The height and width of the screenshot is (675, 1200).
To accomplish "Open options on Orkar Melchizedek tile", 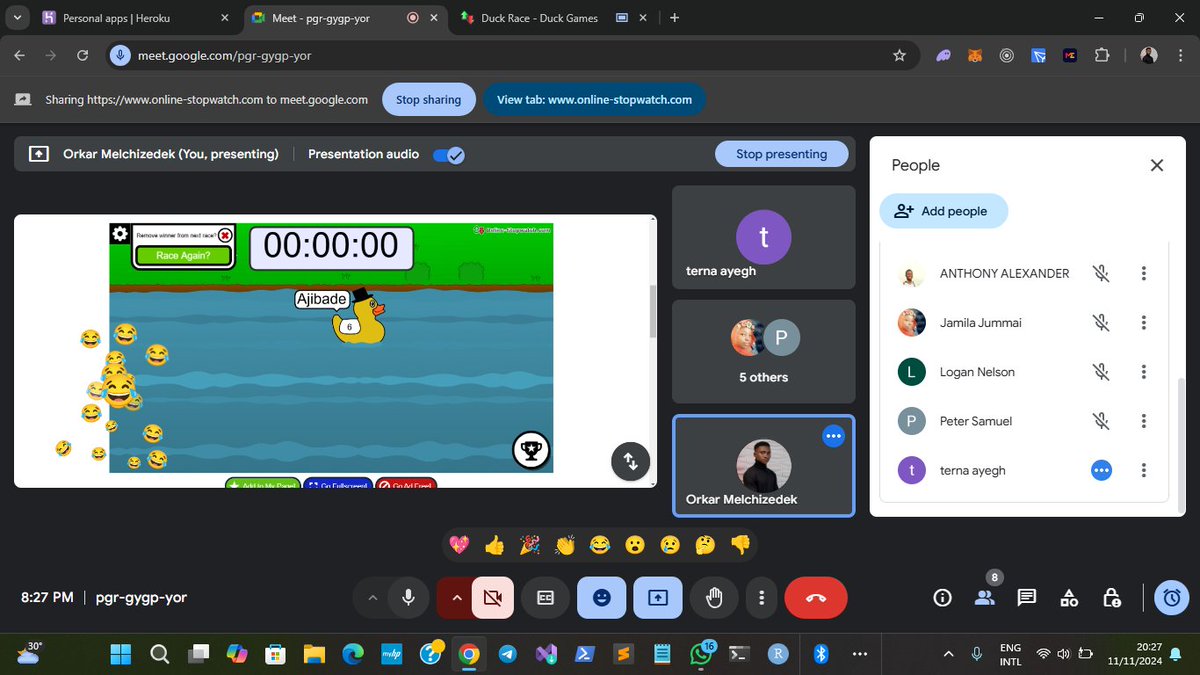I will 834,436.
